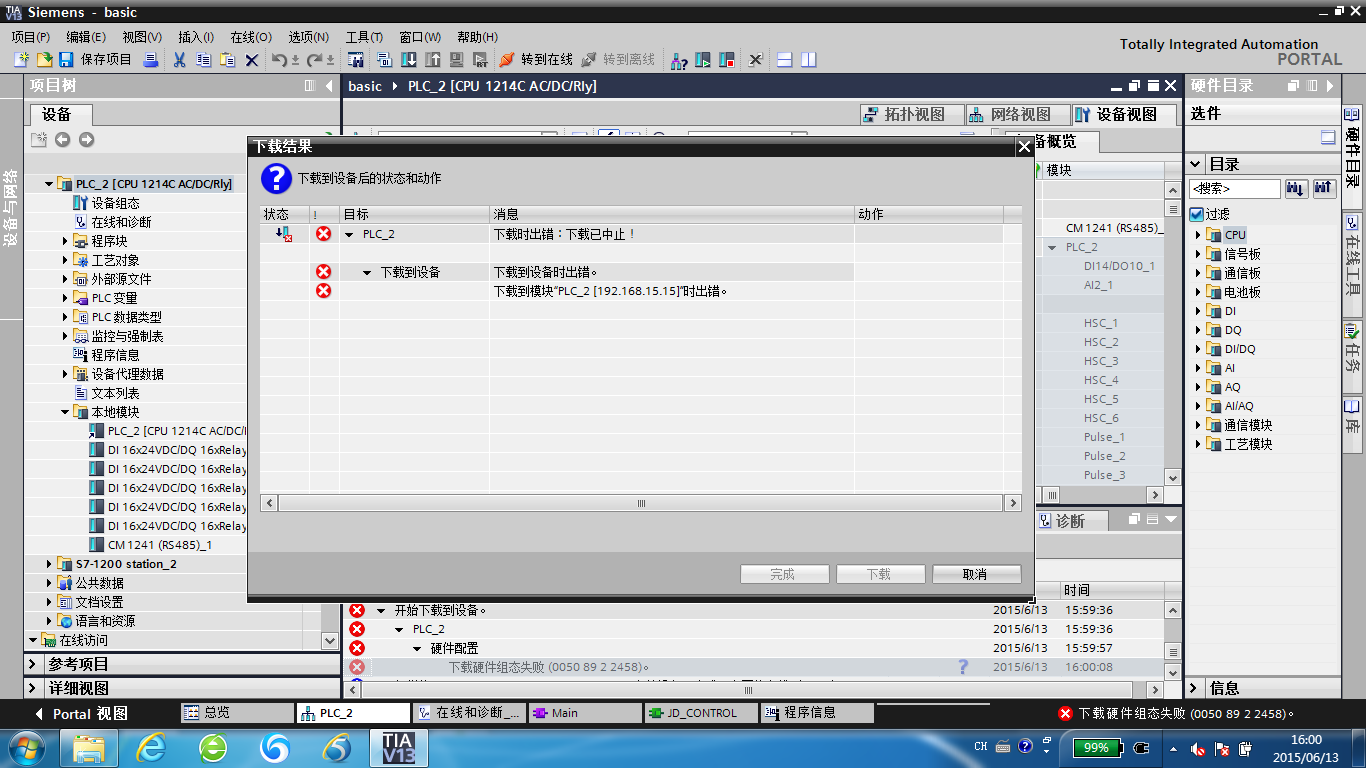Collapse the 下载到设备 row in dialog
The width and height of the screenshot is (1366, 768).
(x=367, y=272)
